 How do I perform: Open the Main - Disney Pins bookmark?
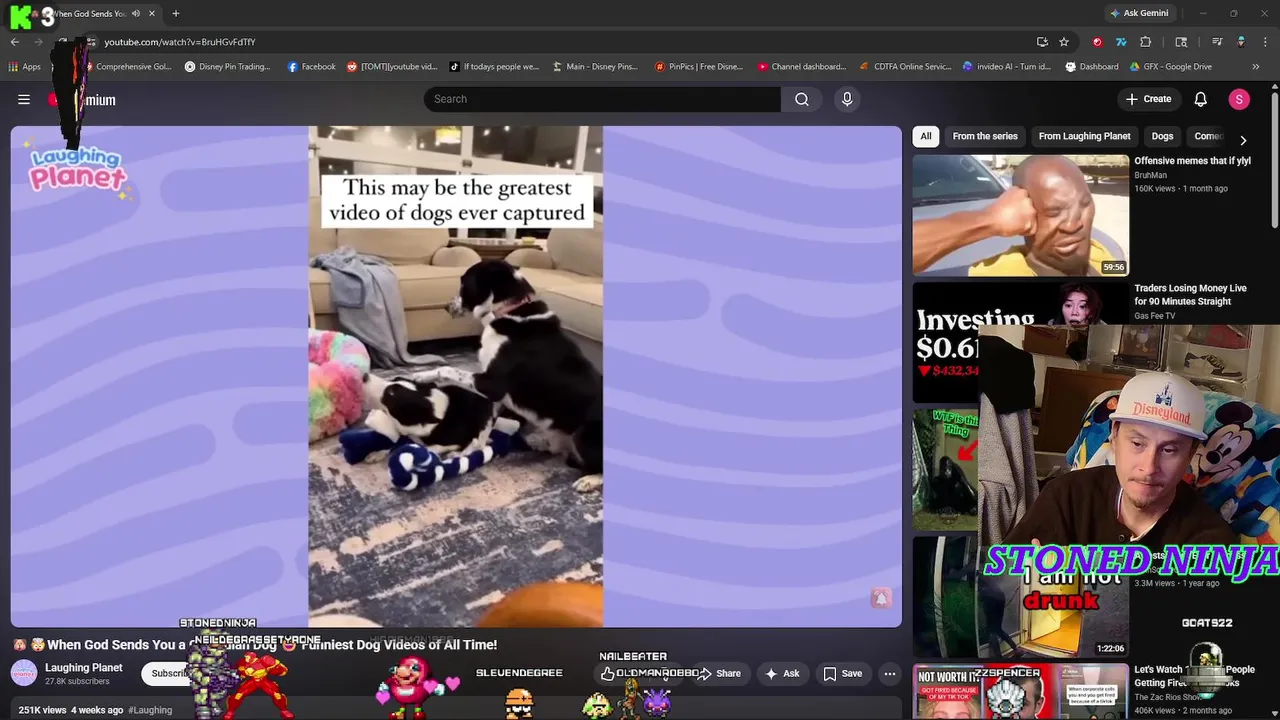point(595,67)
